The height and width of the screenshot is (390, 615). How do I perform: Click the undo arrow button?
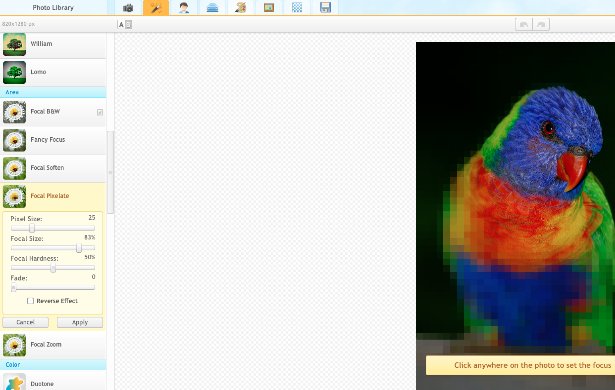pyautogui.click(x=524, y=24)
